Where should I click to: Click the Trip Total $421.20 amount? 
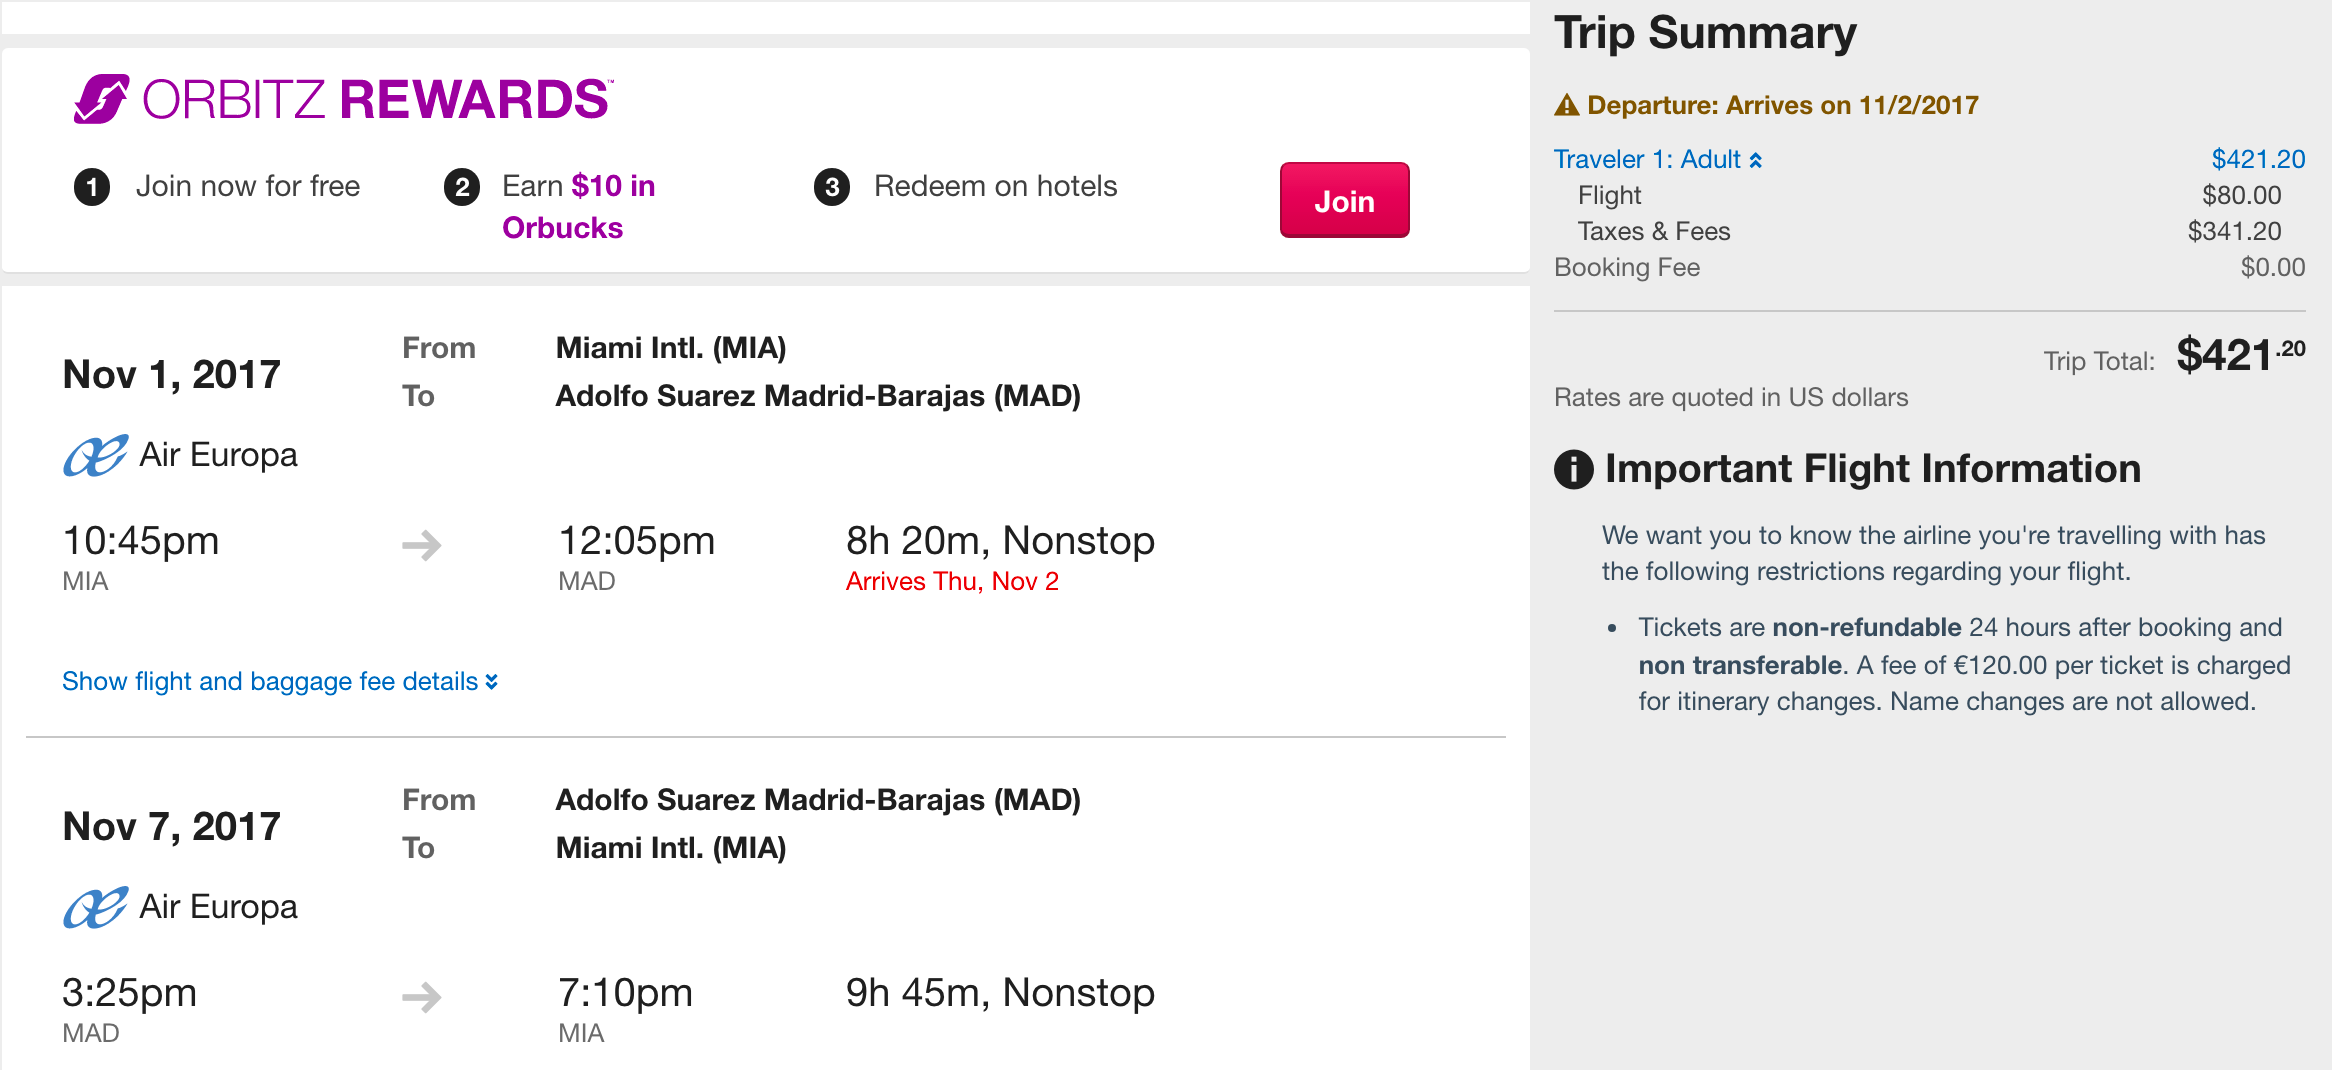2240,355
